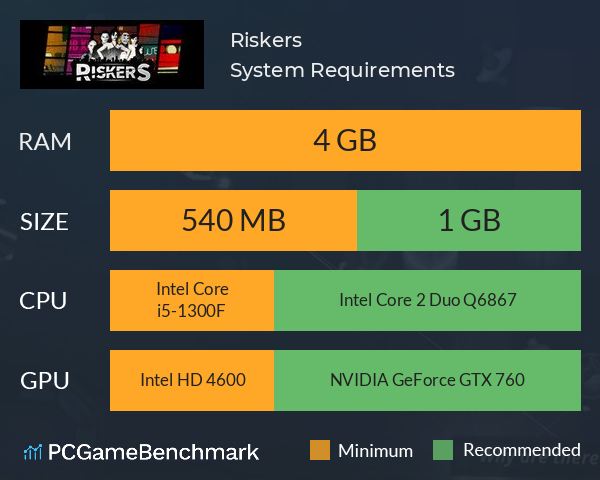Screen dimensions: 600x480
Task: Select the 4 GB RAM bar
Action: pos(345,140)
